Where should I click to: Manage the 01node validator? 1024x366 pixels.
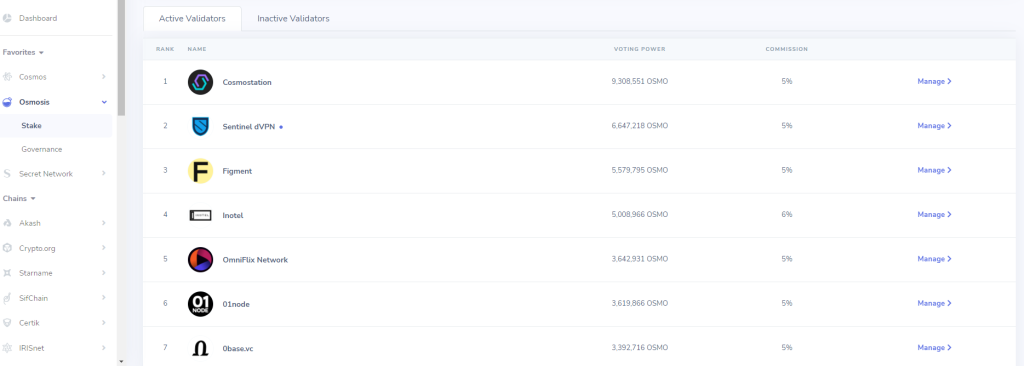coord(934,303)
